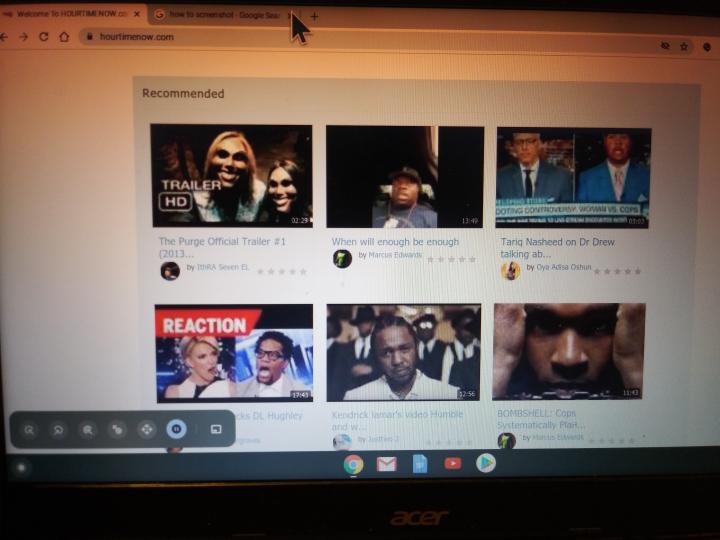
Task: Visit Oya Adisa Oshun author link
Action: (x=564, y=267)
